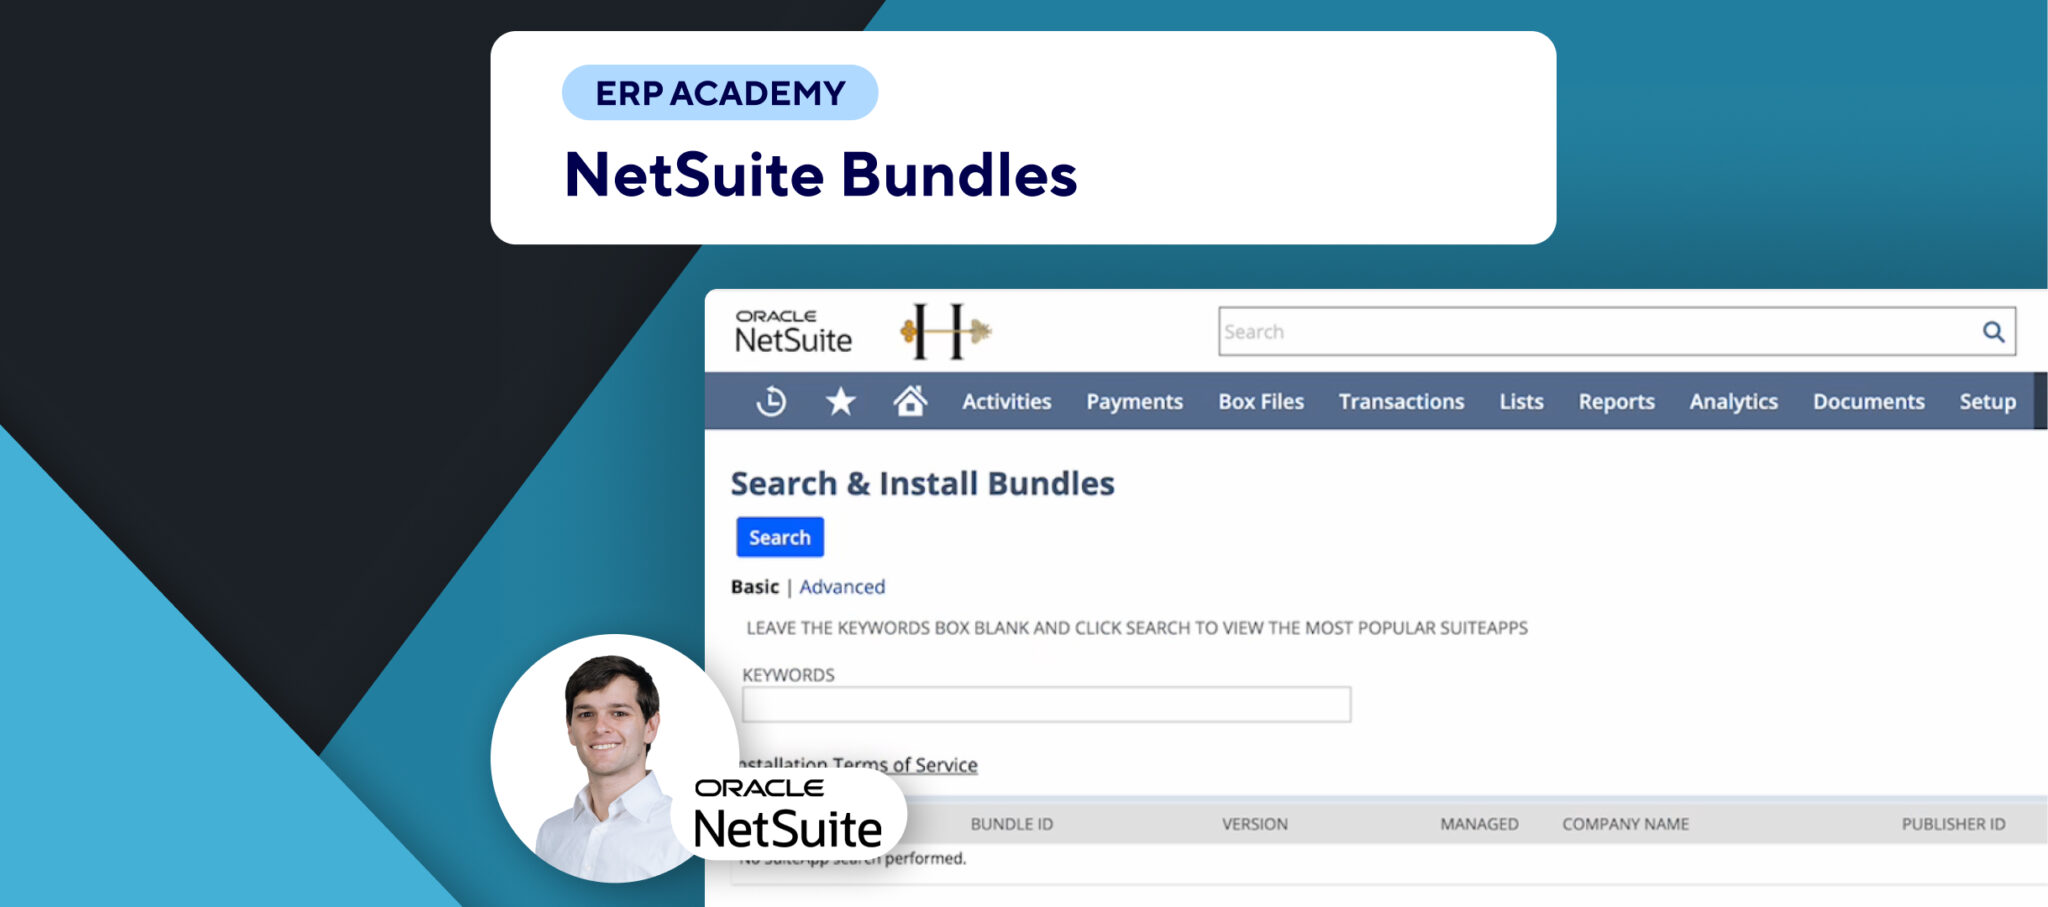Open the Reports menu
Image resolution: width=2048 pixels, height=907 pixels.
click(x=1617, y=401)
